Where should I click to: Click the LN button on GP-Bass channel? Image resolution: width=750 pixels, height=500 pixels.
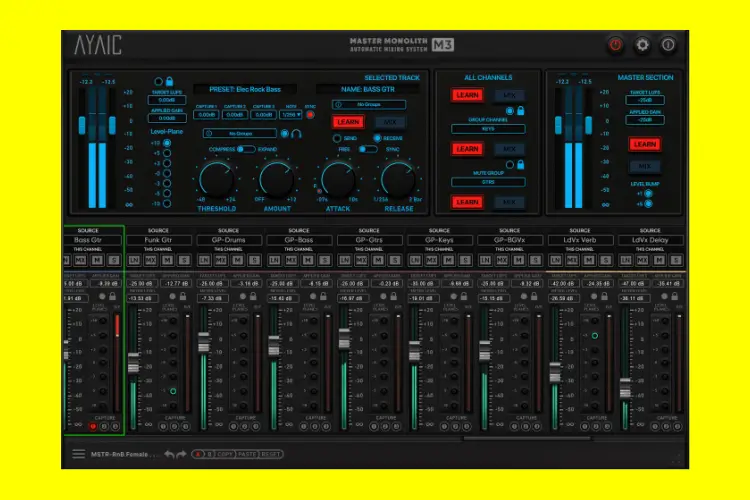pyautogui.click(x=275, y=260)
